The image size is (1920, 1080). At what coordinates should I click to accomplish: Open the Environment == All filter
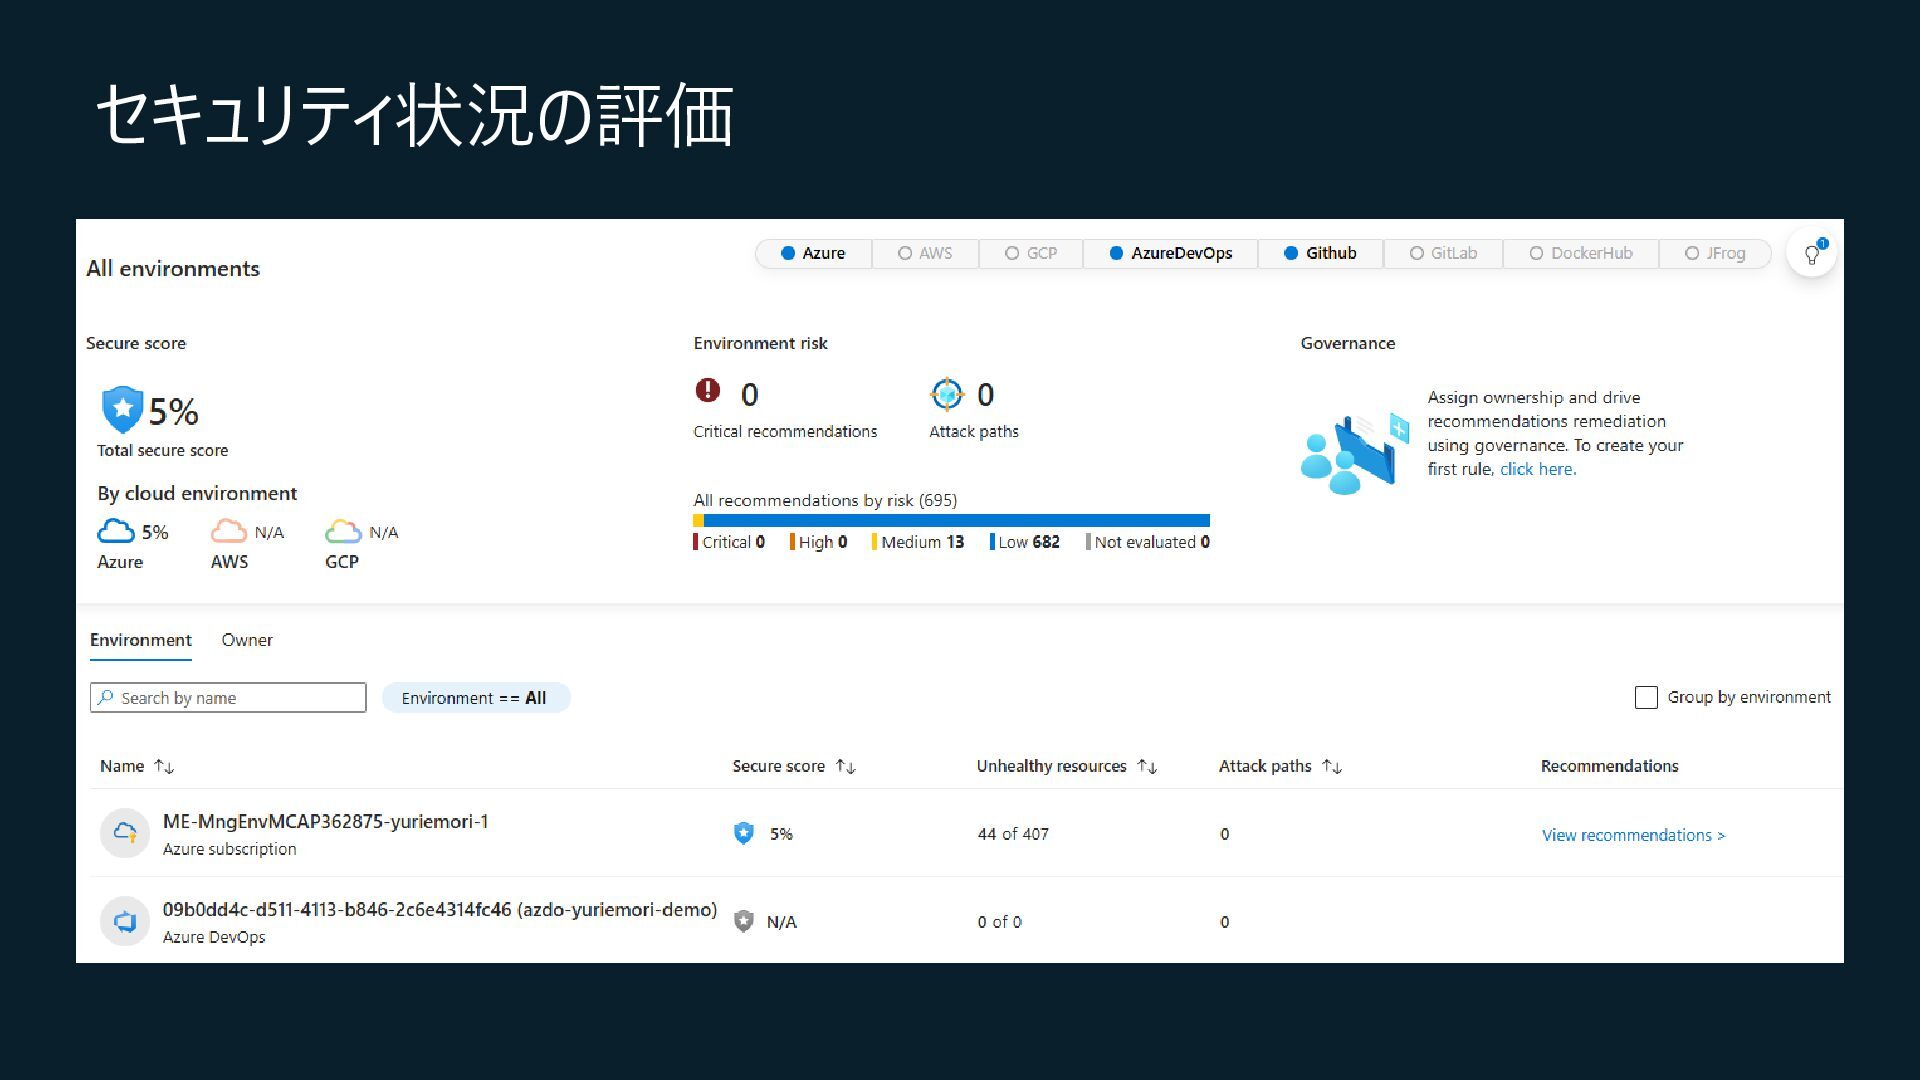[x=475, y=698]
